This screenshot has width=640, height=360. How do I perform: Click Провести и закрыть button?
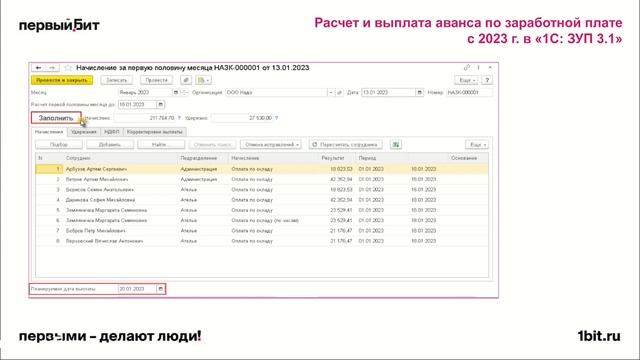62,80
